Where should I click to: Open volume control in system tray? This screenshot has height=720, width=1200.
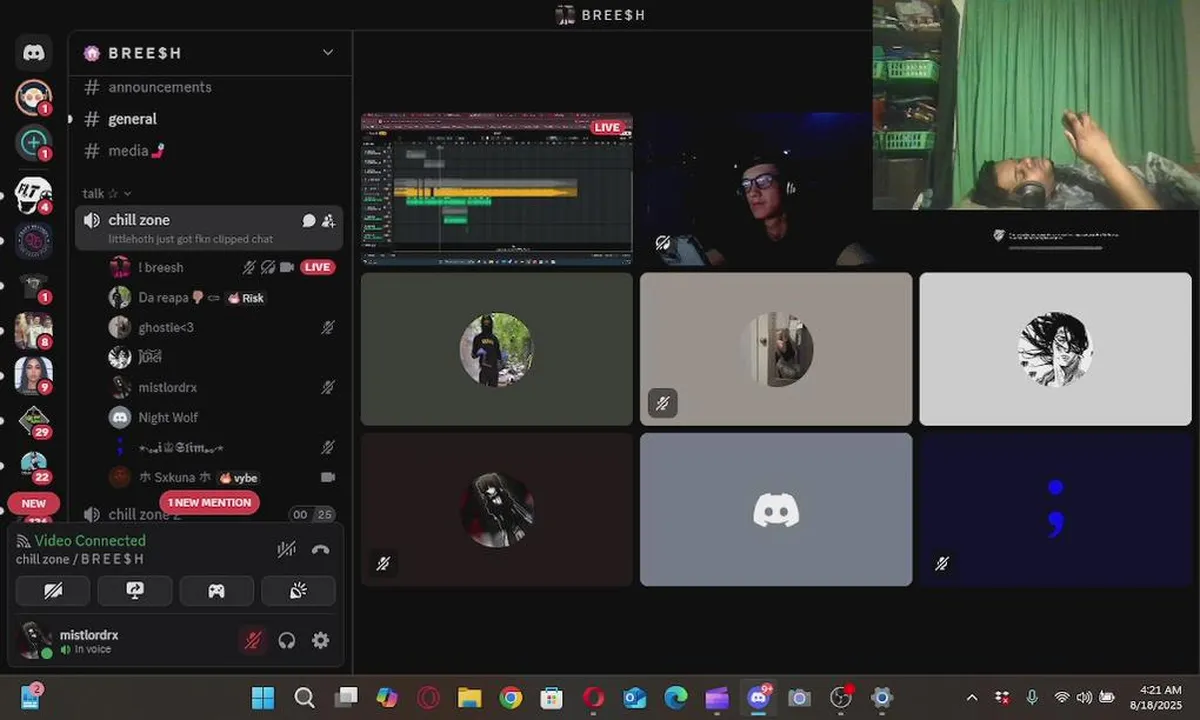tap(1084, 697)
